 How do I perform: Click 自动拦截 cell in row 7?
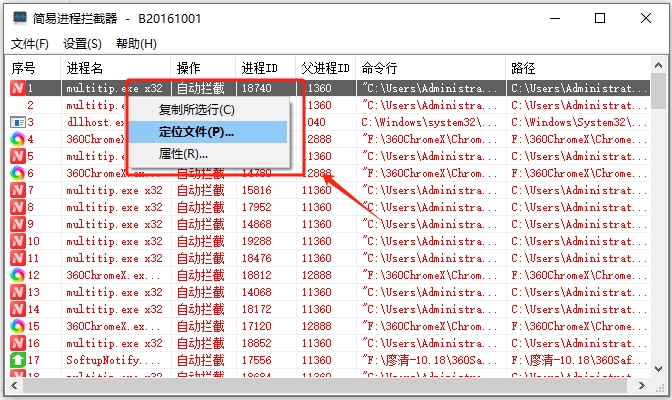click(x=201, y=190)
